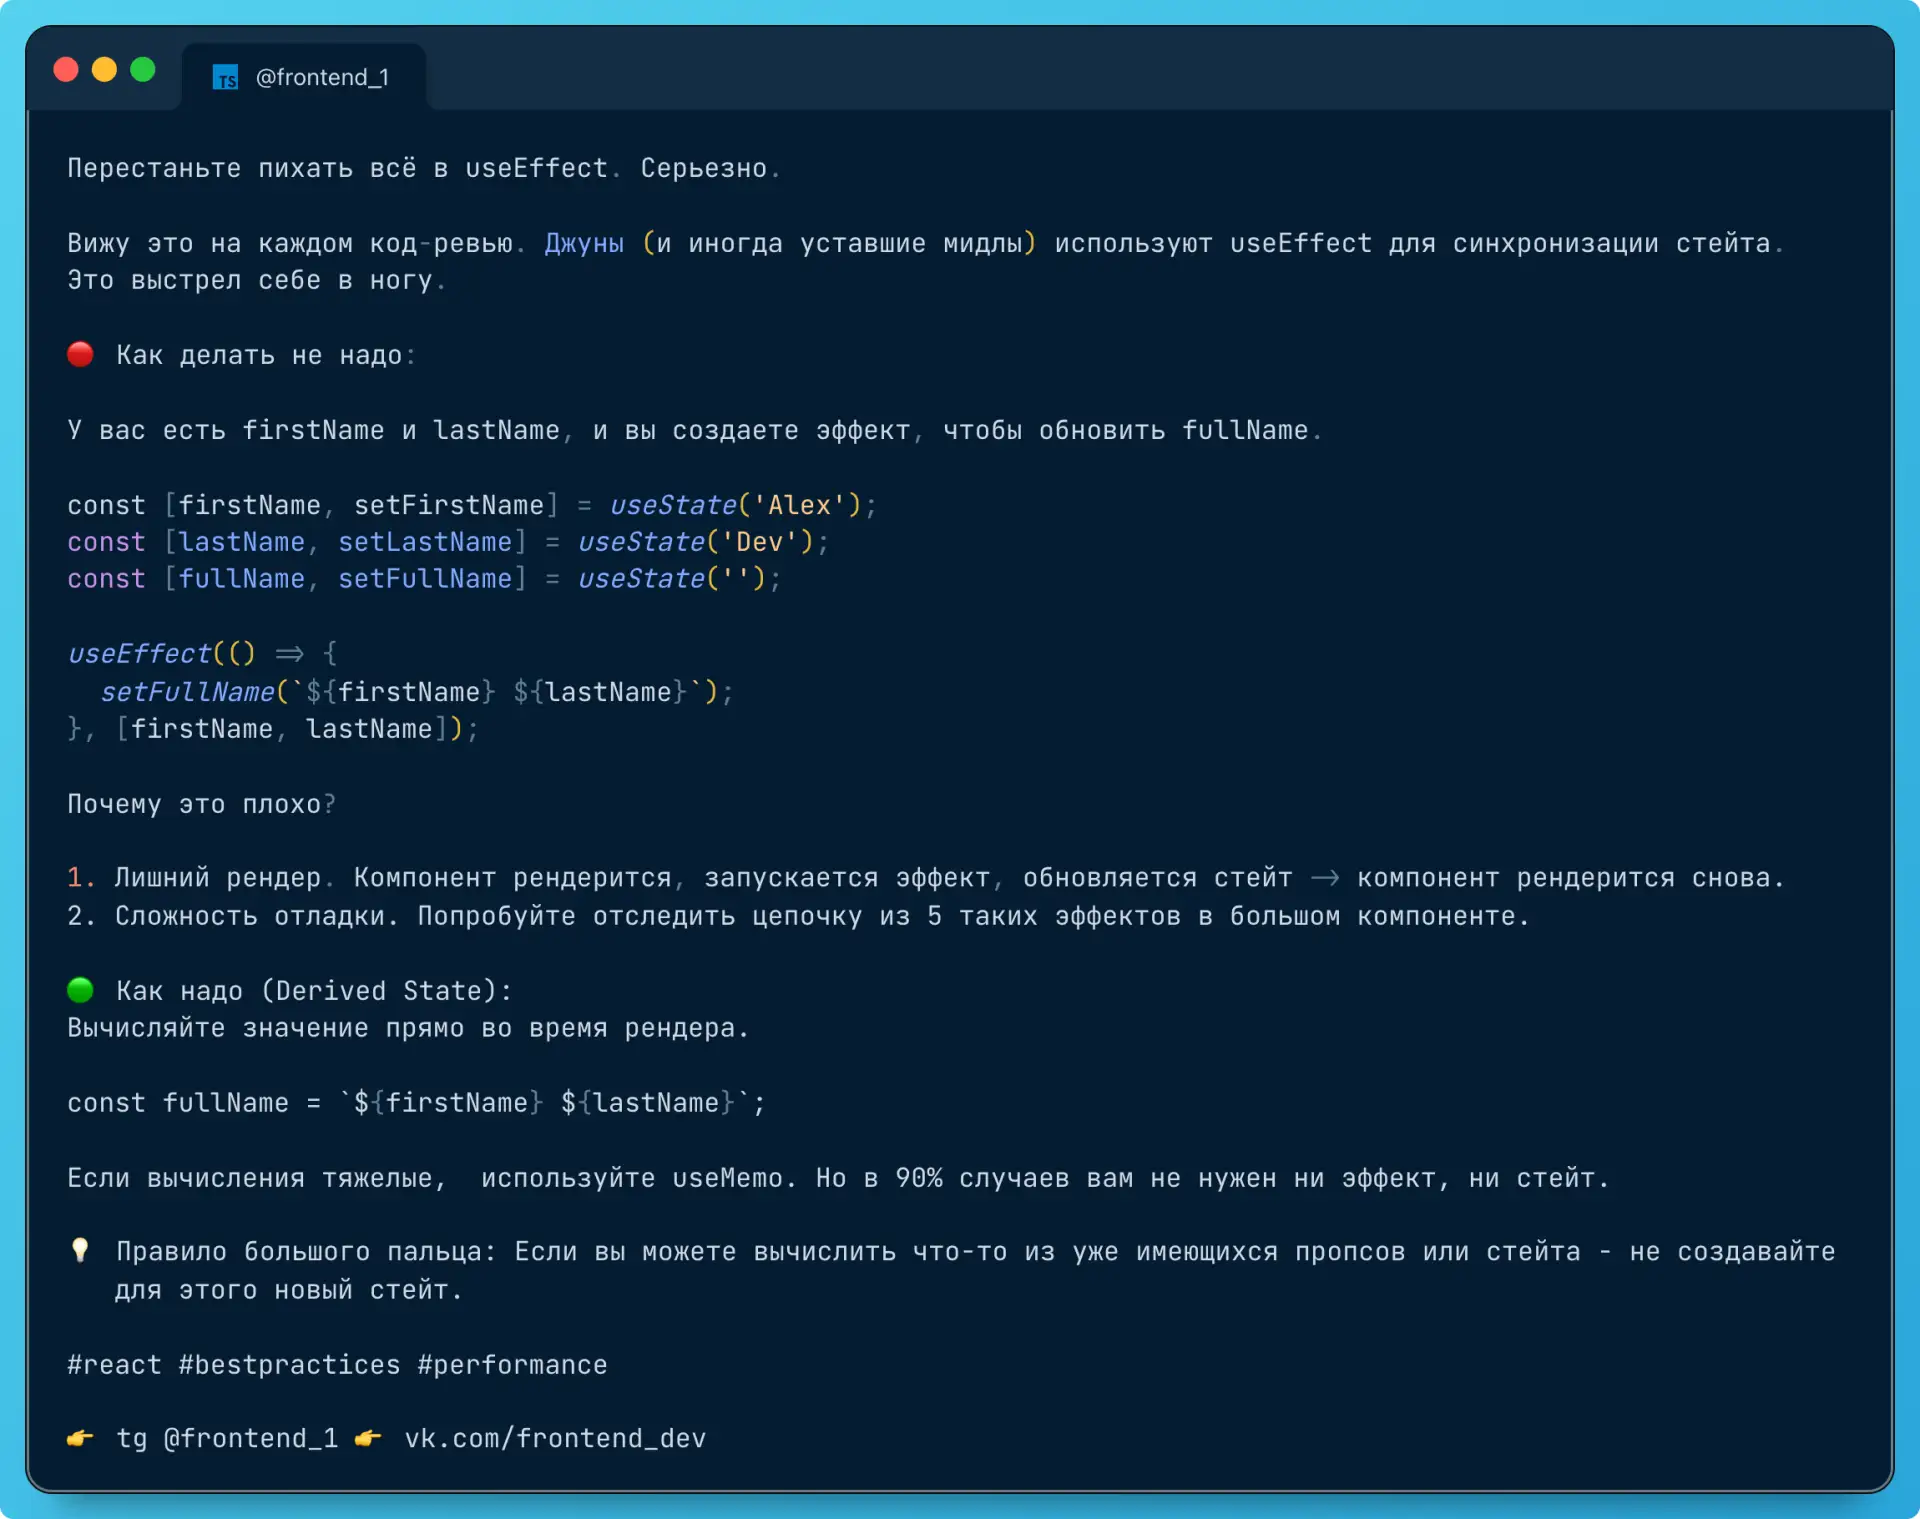
Task: Select the @frontend_1 tab
Action: pos(304,77)
